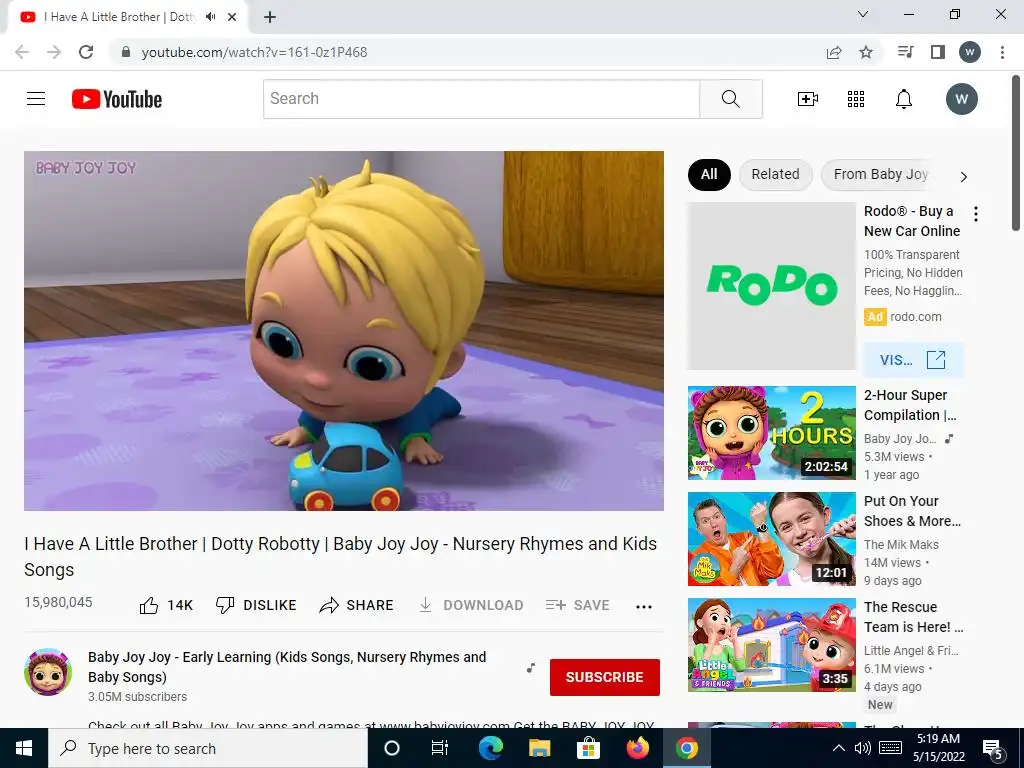Open Baby Joy Joy channel avatar
1024x768 pixels.
pyautogui.click(x=48, y=672)
